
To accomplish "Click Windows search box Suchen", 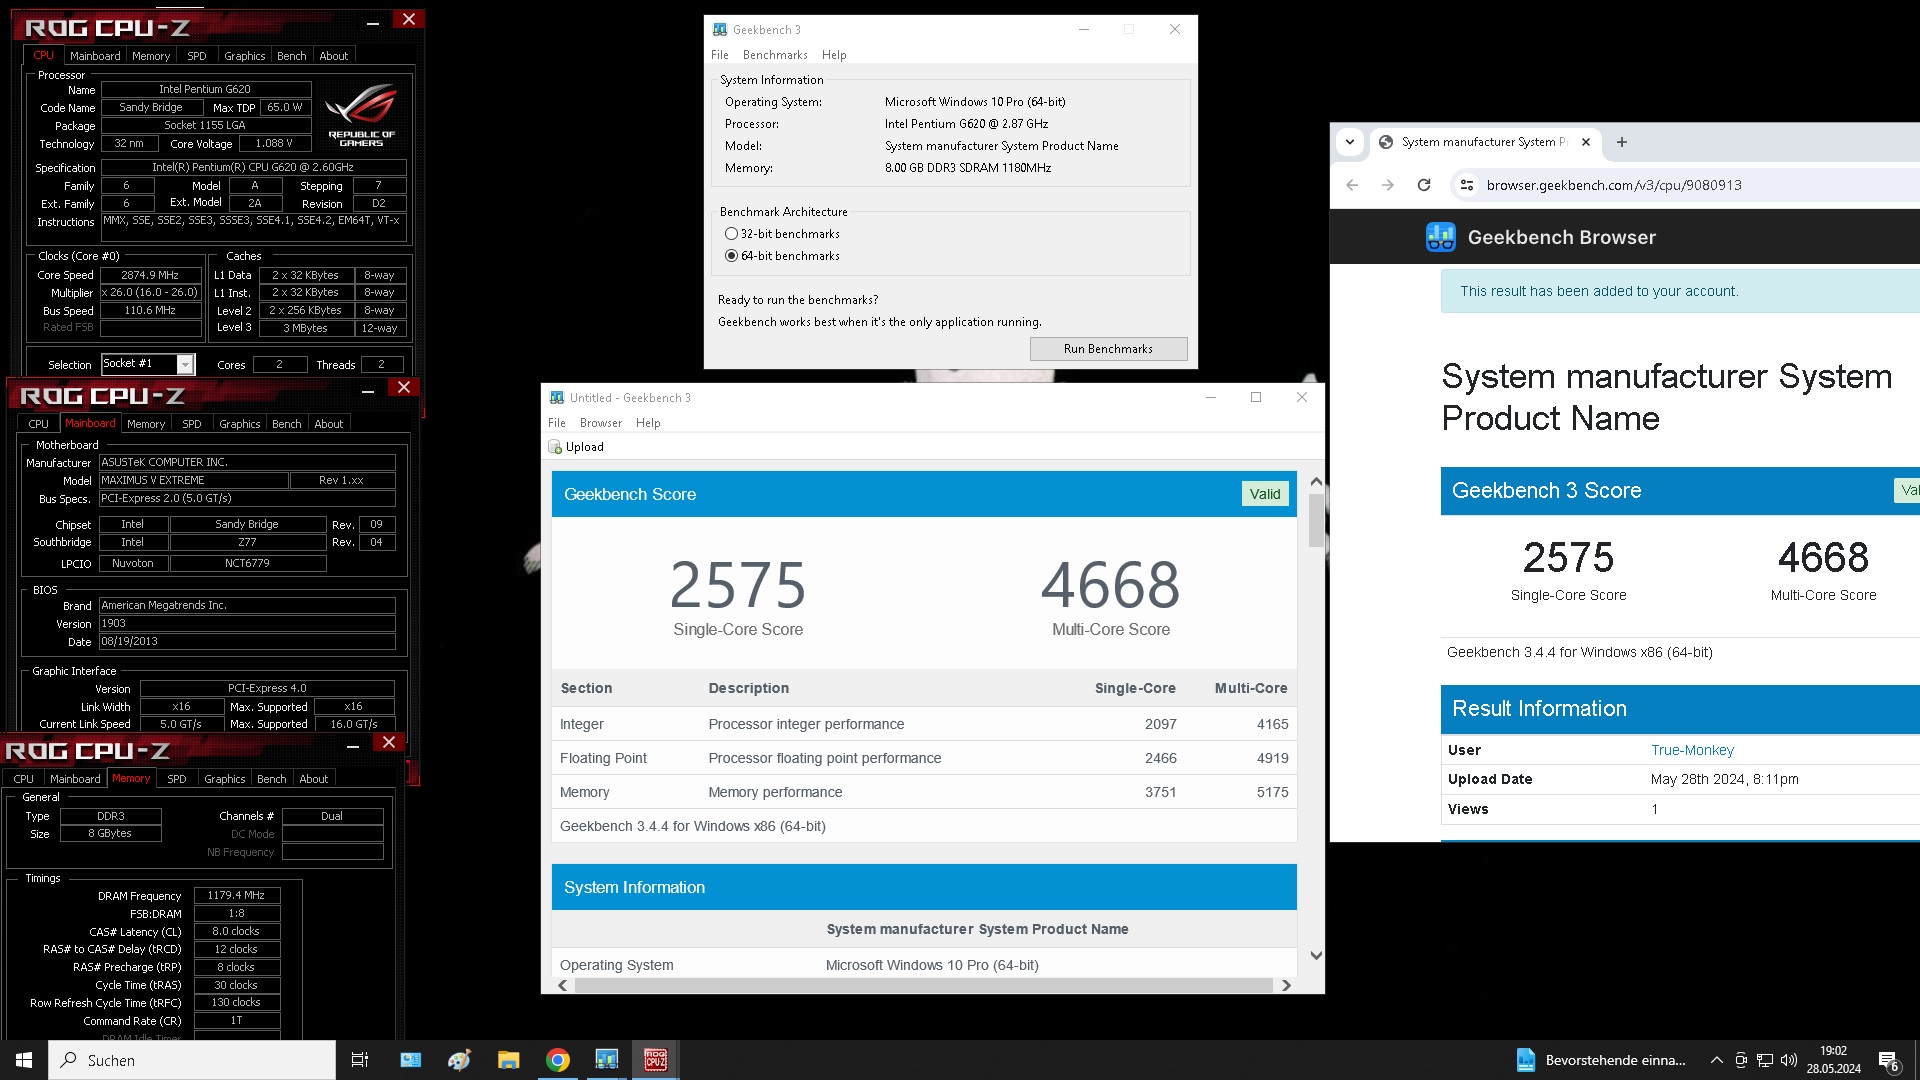I will (192, 1060).
